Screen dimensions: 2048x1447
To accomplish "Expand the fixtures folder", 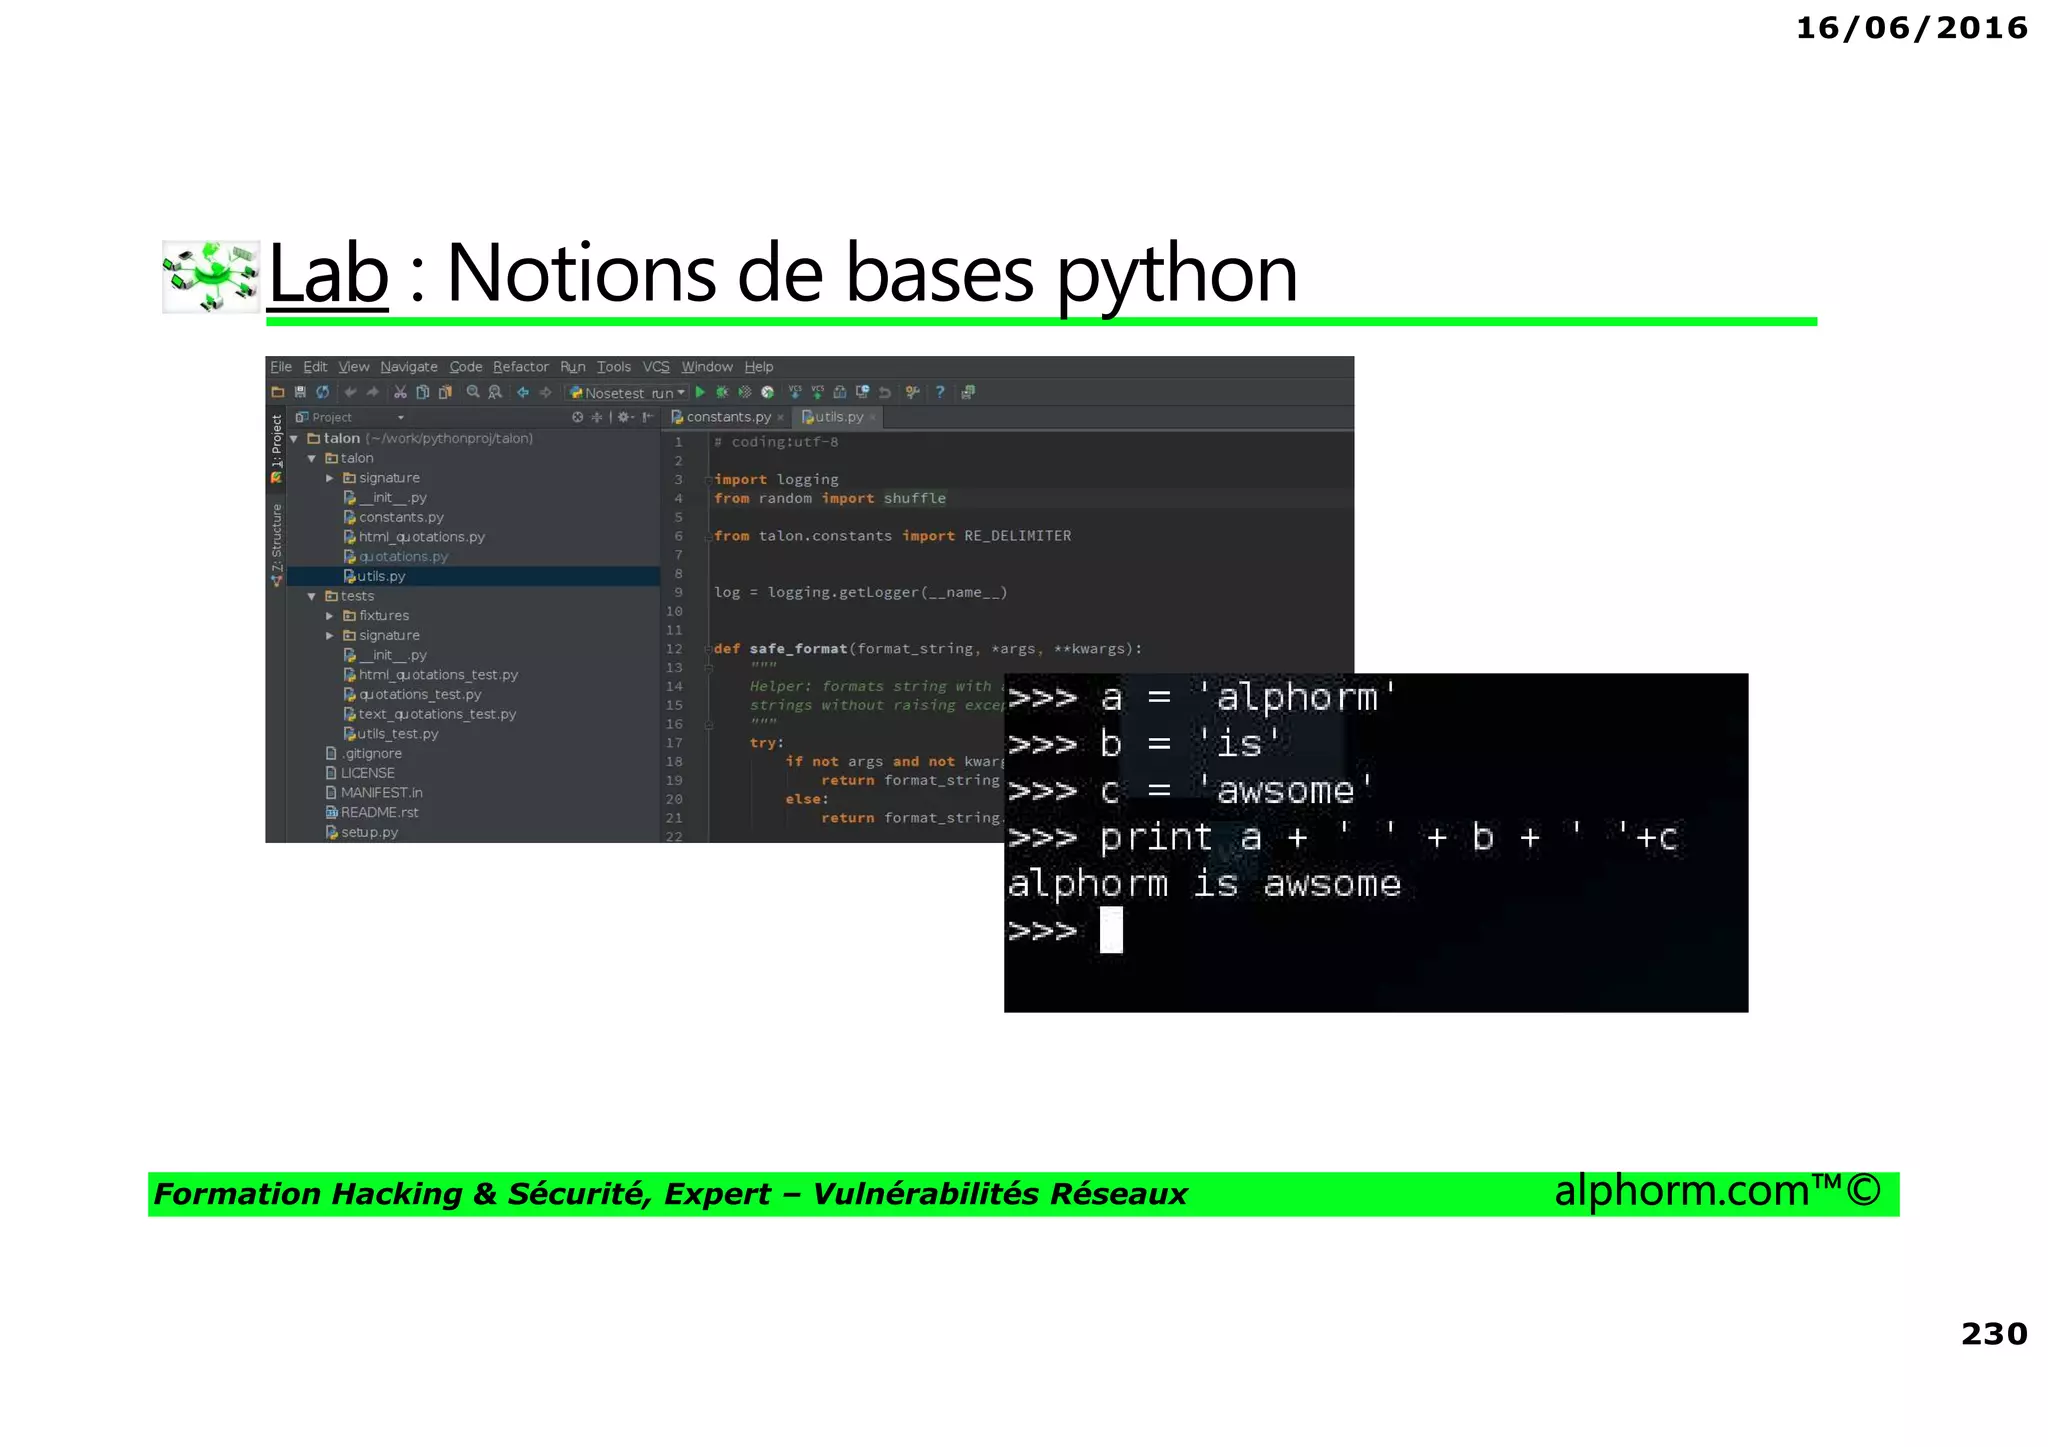I will 330,616.
